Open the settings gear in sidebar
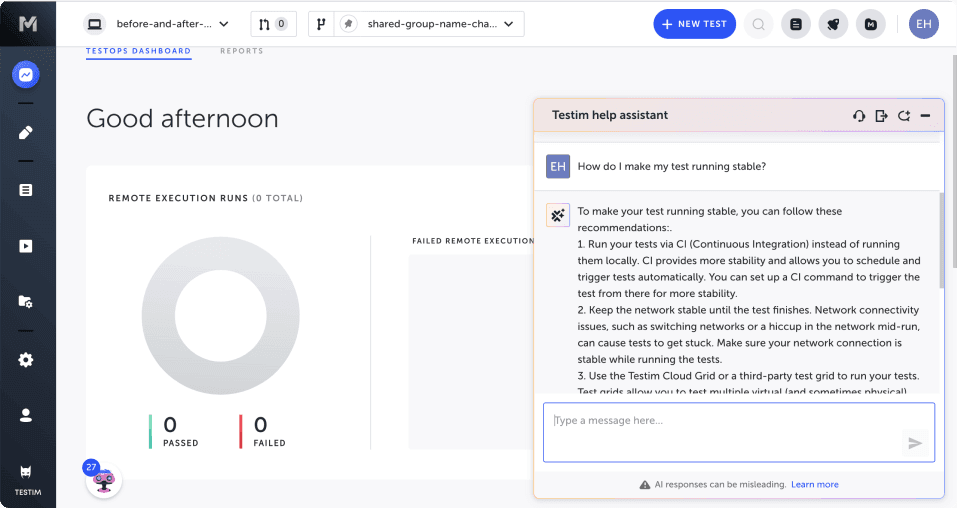 (26, 360)
